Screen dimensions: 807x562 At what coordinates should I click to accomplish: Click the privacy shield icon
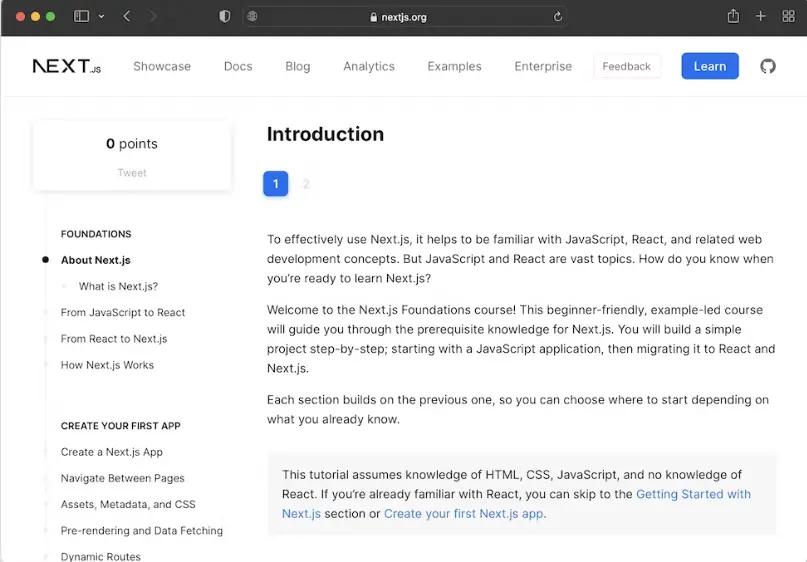[224, 16]
